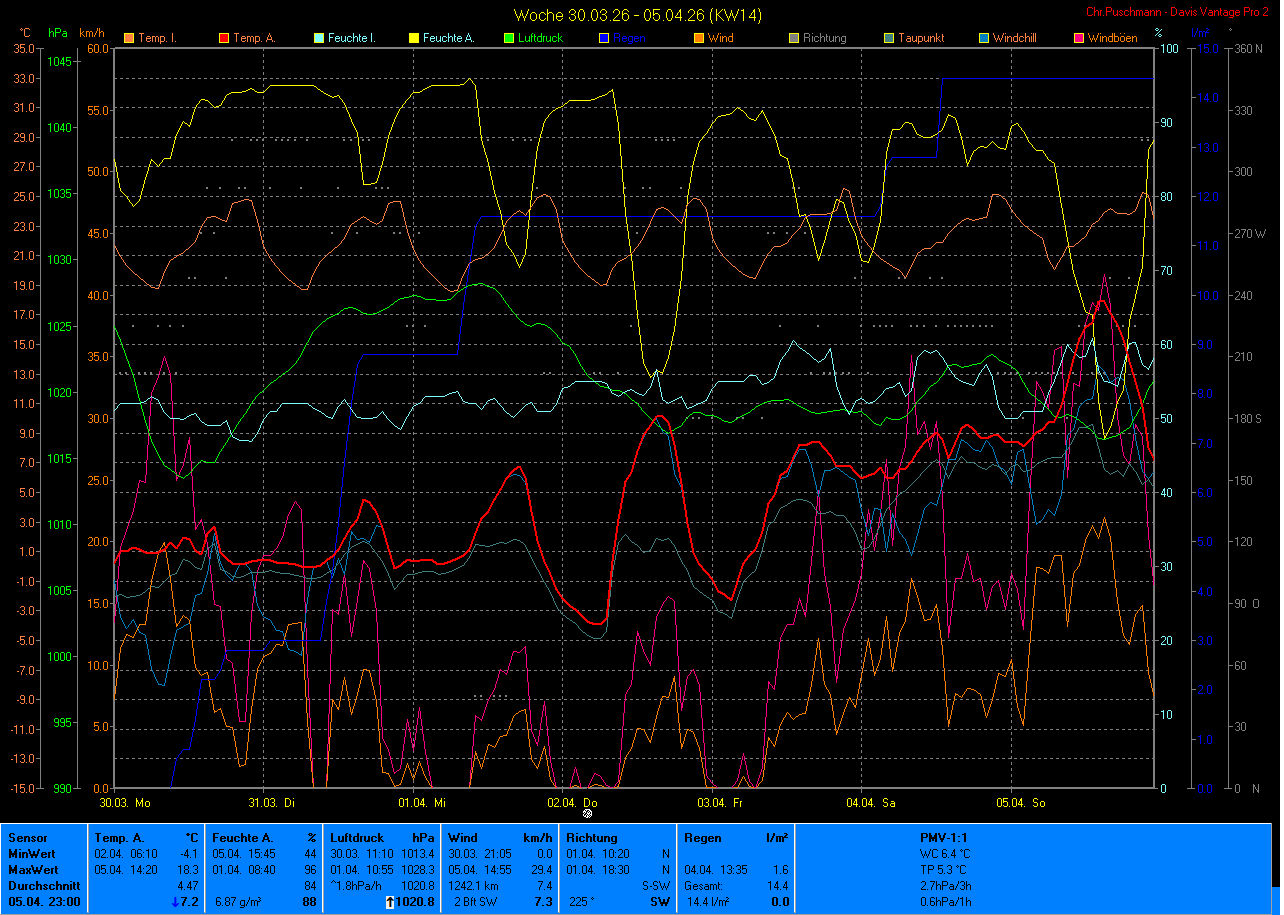
Task: Click the upward pressure trend arrow icon
Action: (x=390, y=903)
